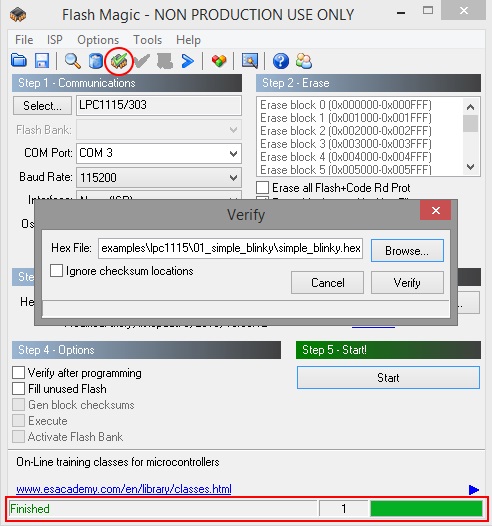Click the Finished status text

pyautogui.click(x=30, y=509)
